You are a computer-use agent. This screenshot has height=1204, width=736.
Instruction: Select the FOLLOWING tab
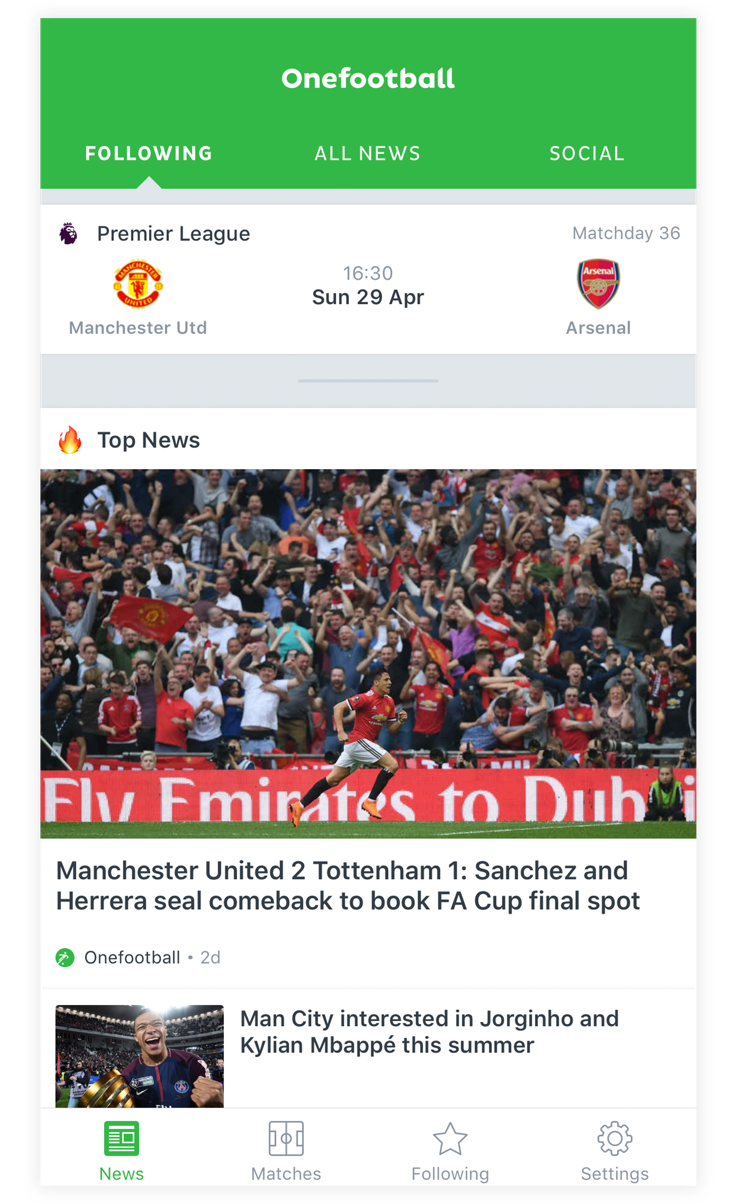[x=149, y=153]
